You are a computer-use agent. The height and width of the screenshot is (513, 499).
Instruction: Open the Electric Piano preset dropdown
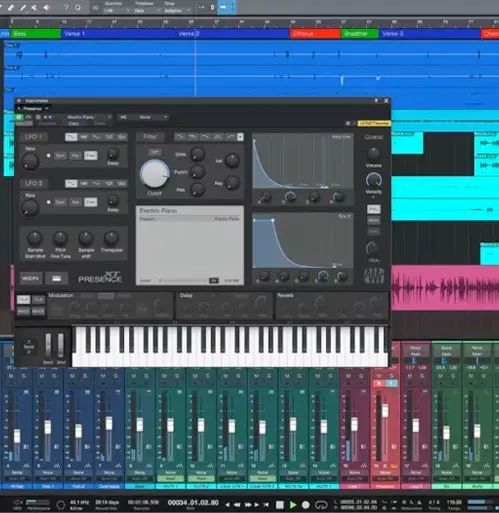[x=88, y=117]
